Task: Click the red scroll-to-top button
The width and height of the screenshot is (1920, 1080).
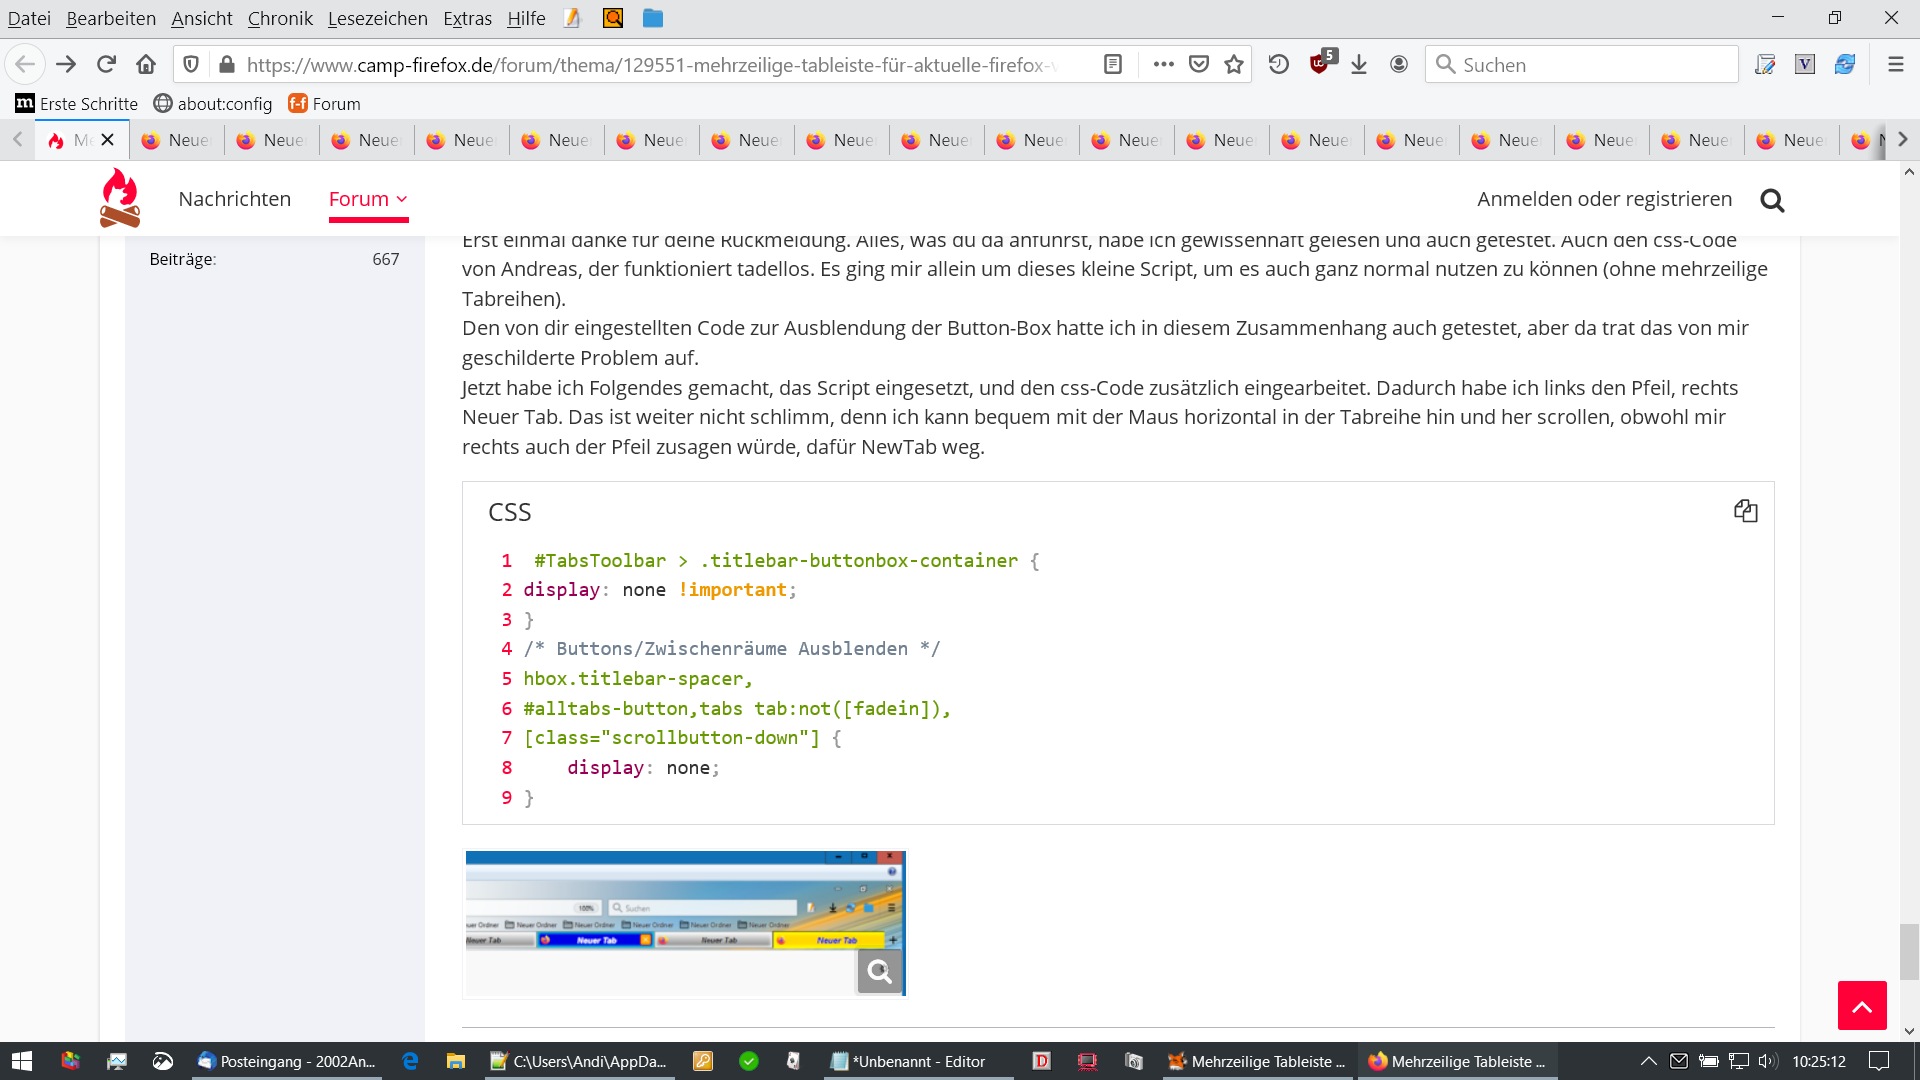Action: point(1861,1006)
